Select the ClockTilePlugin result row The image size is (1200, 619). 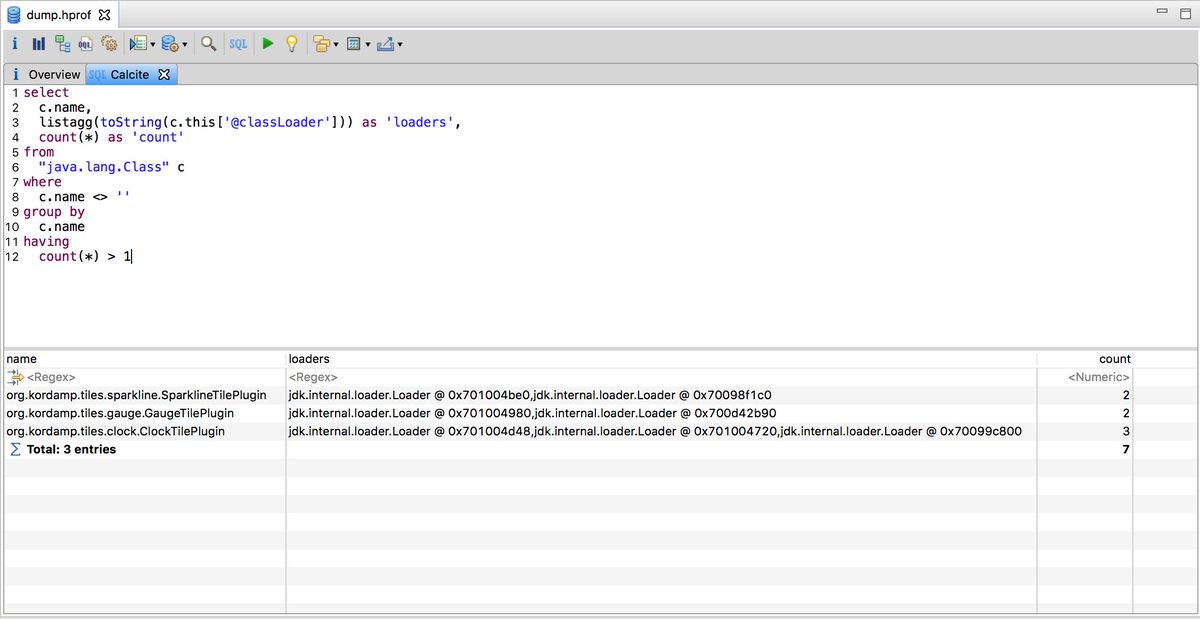point(600,431)
